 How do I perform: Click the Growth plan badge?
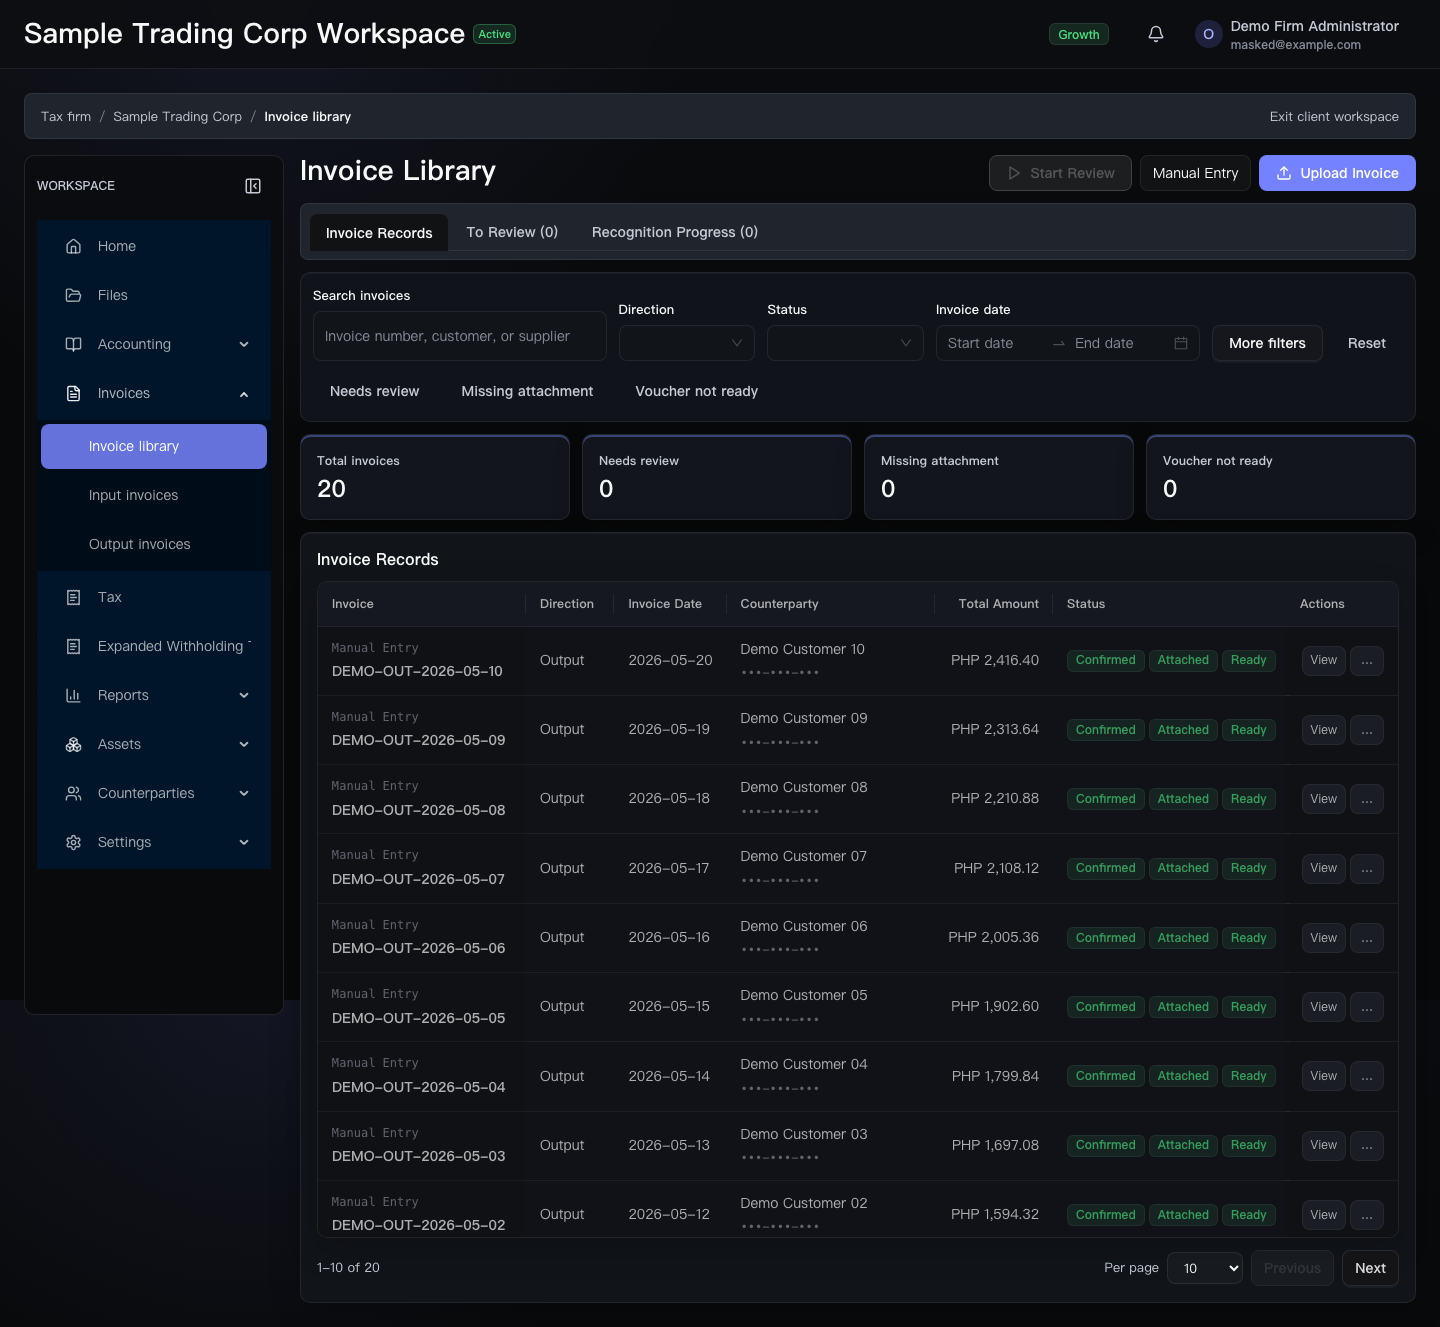click(1079, 34)
